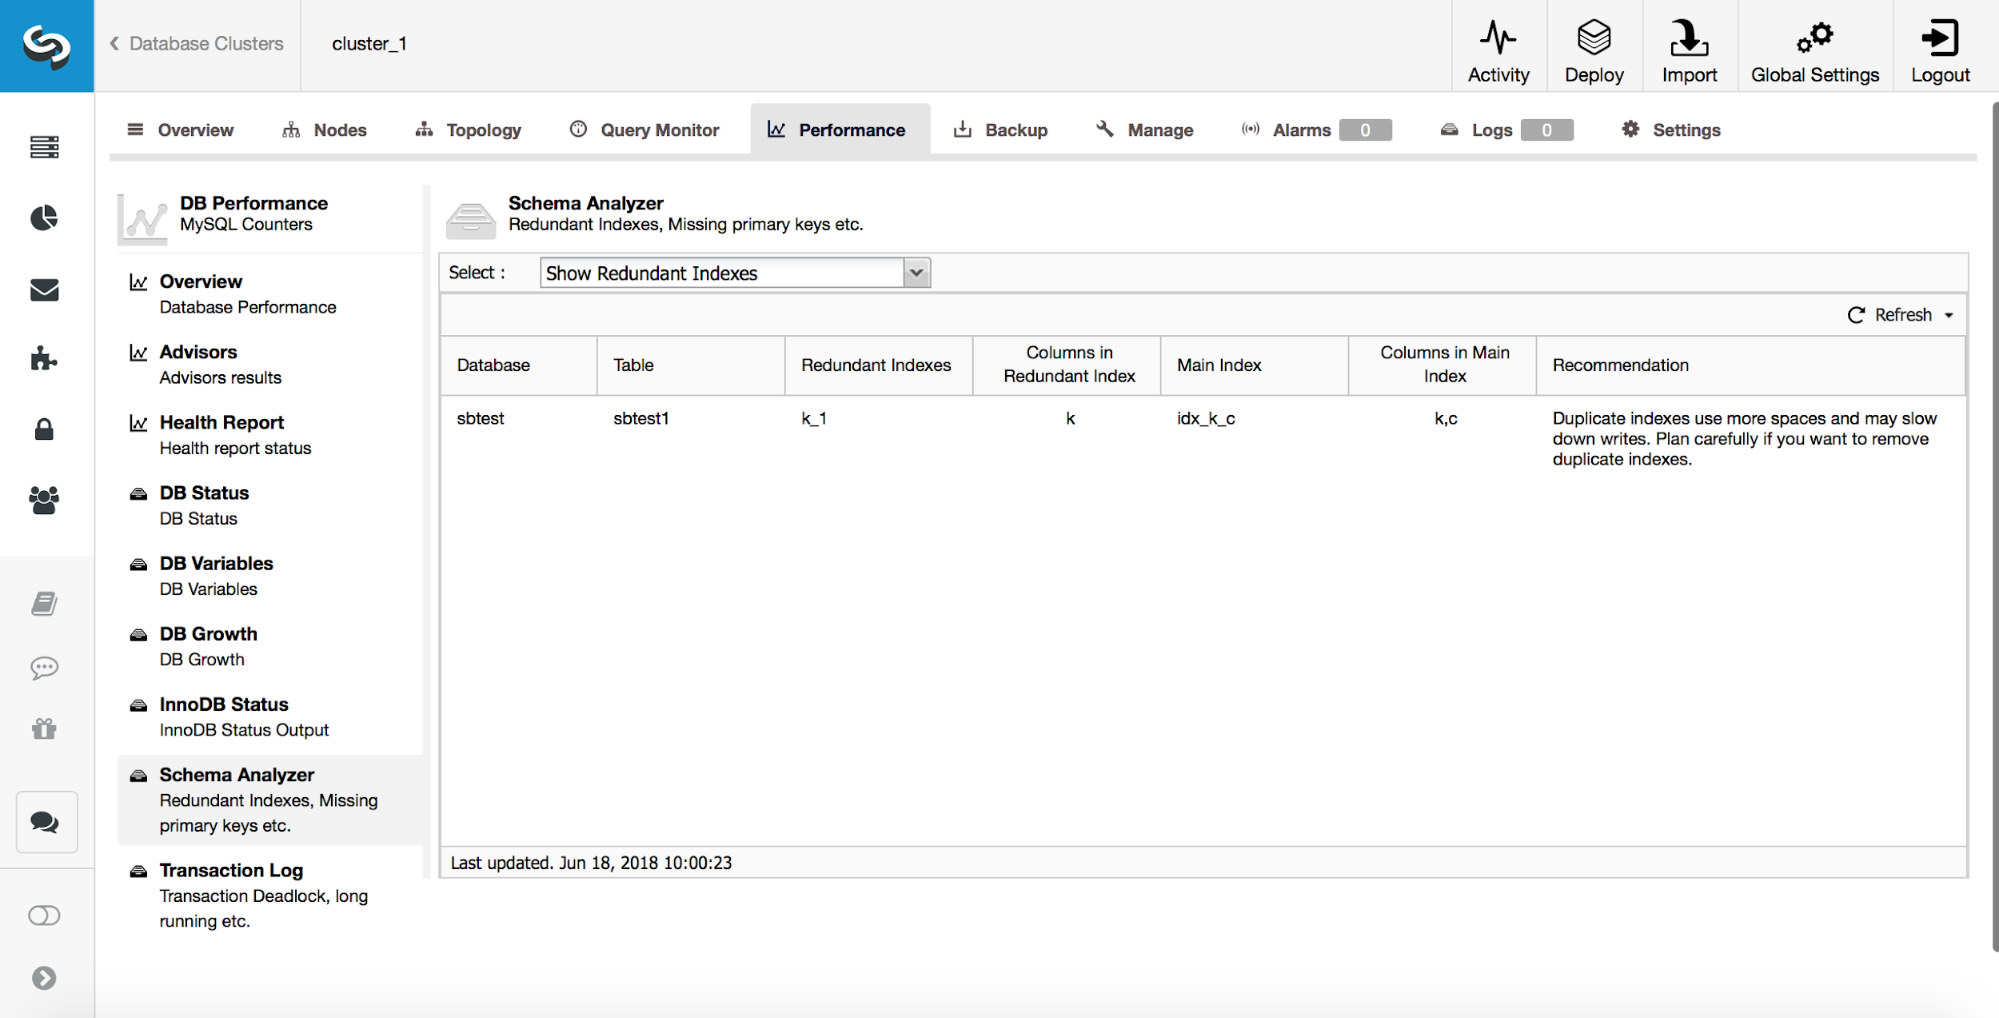Open Overview Database Performance menu item
This screenshot has height=1018, width=1999.
[270, 294]
